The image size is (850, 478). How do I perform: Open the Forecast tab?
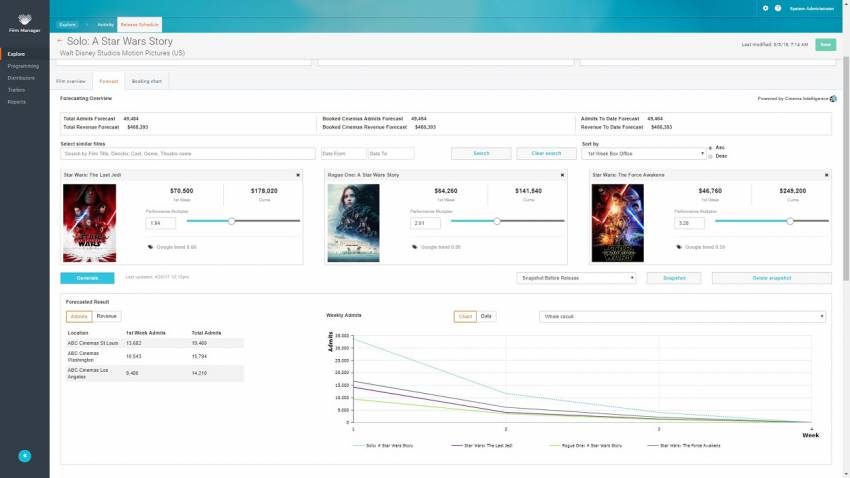tap(108, 81)
